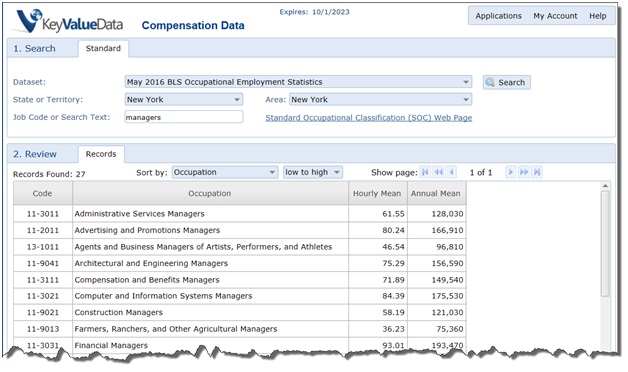
Task: Select the Standard search tab
Action: pyautogui.click(x=103, y=48)
